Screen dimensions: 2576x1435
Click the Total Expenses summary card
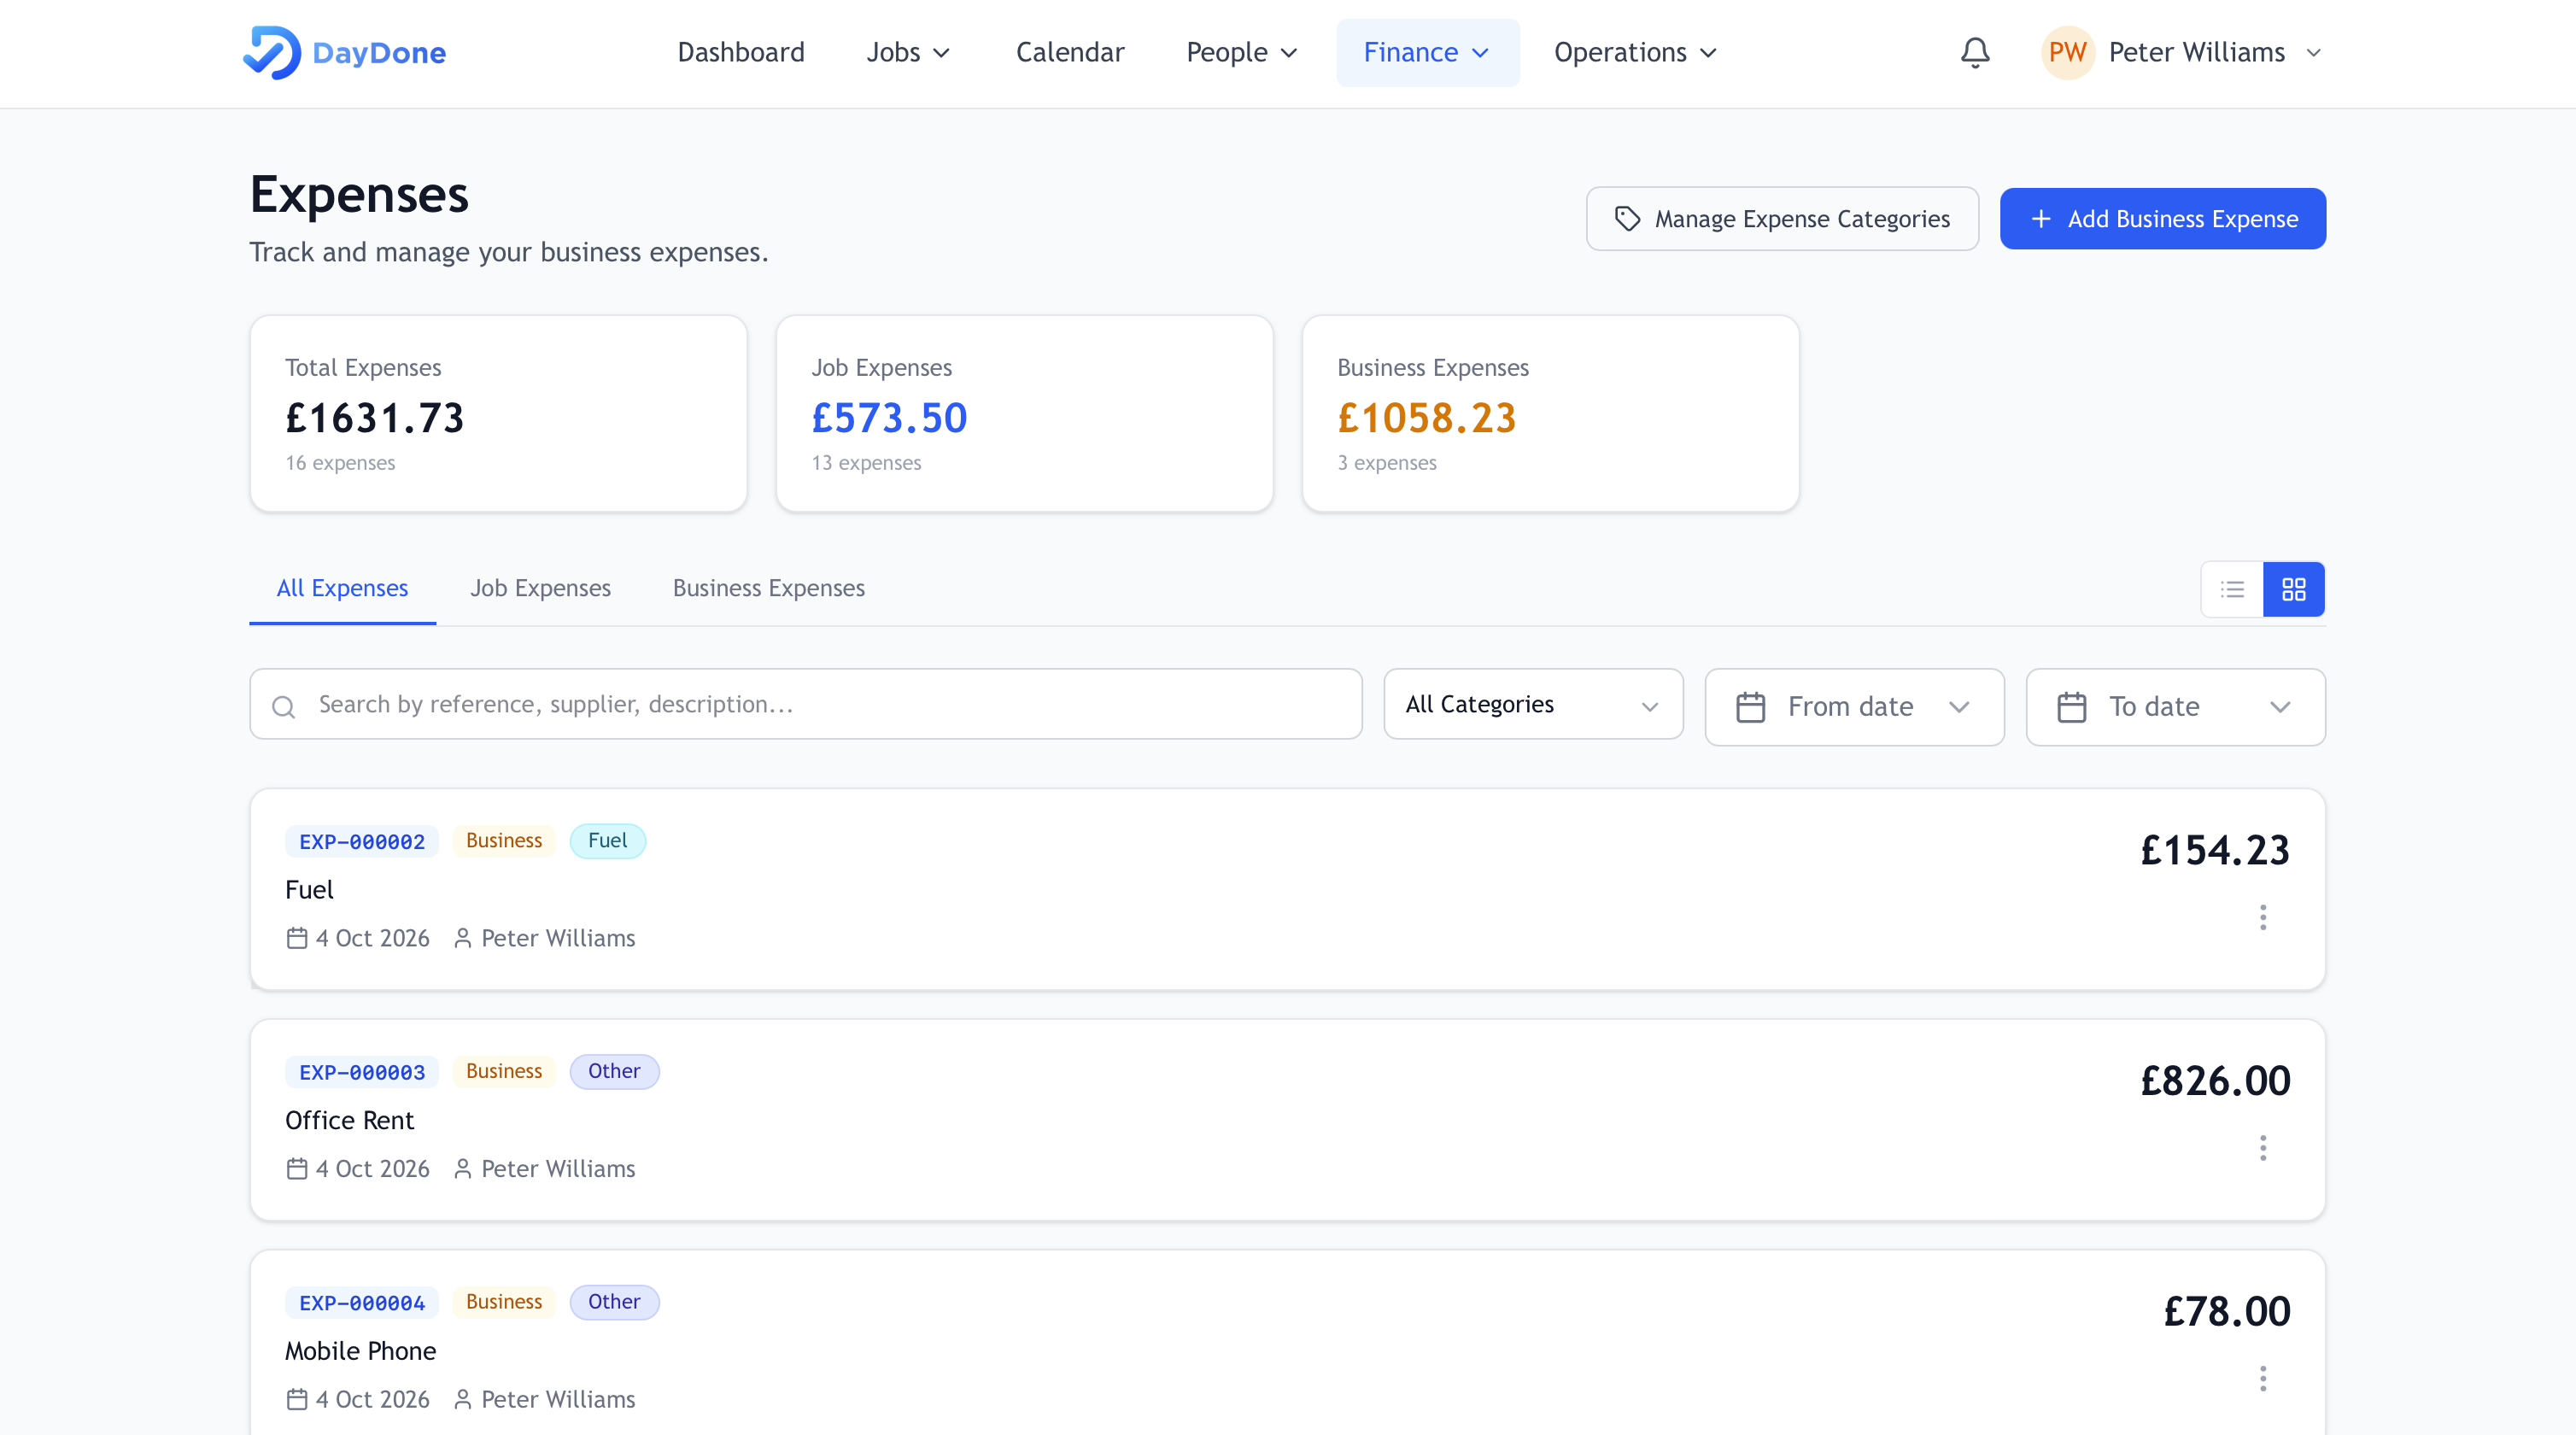[498, 414]
